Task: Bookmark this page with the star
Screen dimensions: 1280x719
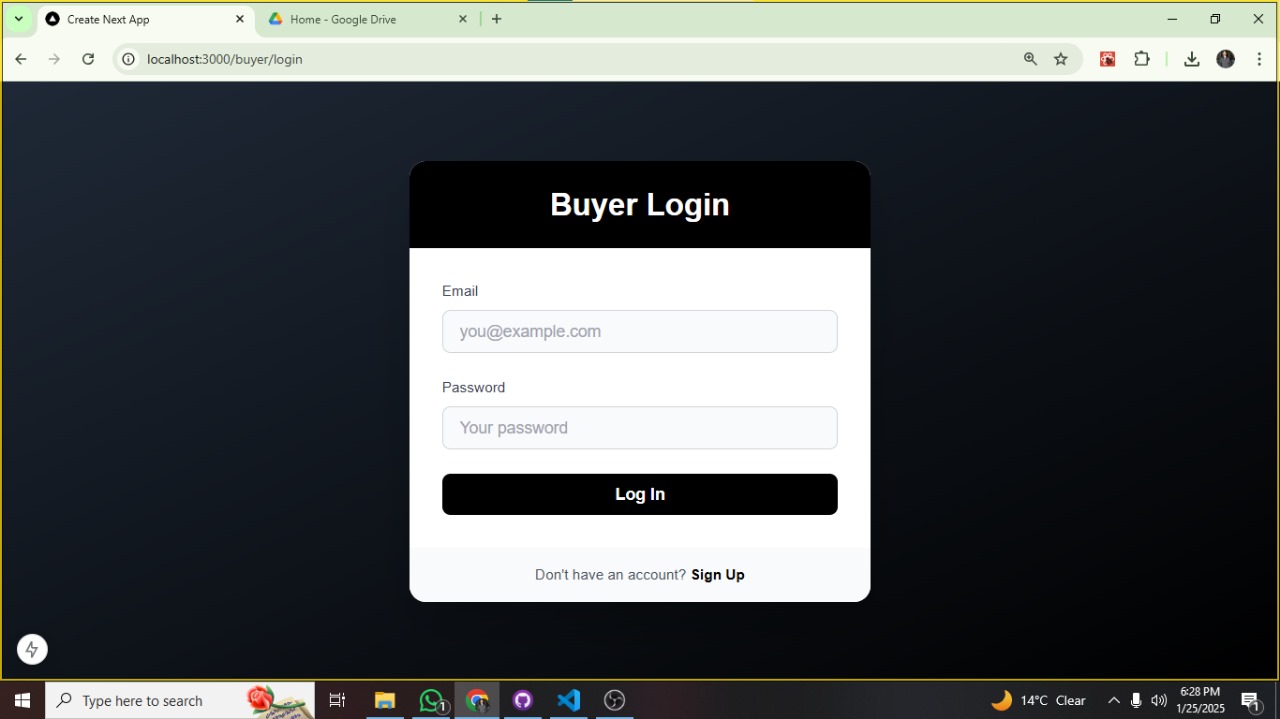Action: [x=1061, y=59]
